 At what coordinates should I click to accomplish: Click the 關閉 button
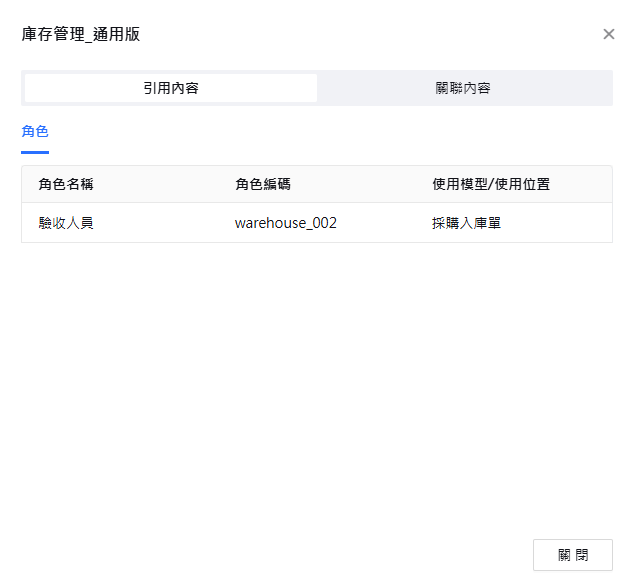(573, 554)
